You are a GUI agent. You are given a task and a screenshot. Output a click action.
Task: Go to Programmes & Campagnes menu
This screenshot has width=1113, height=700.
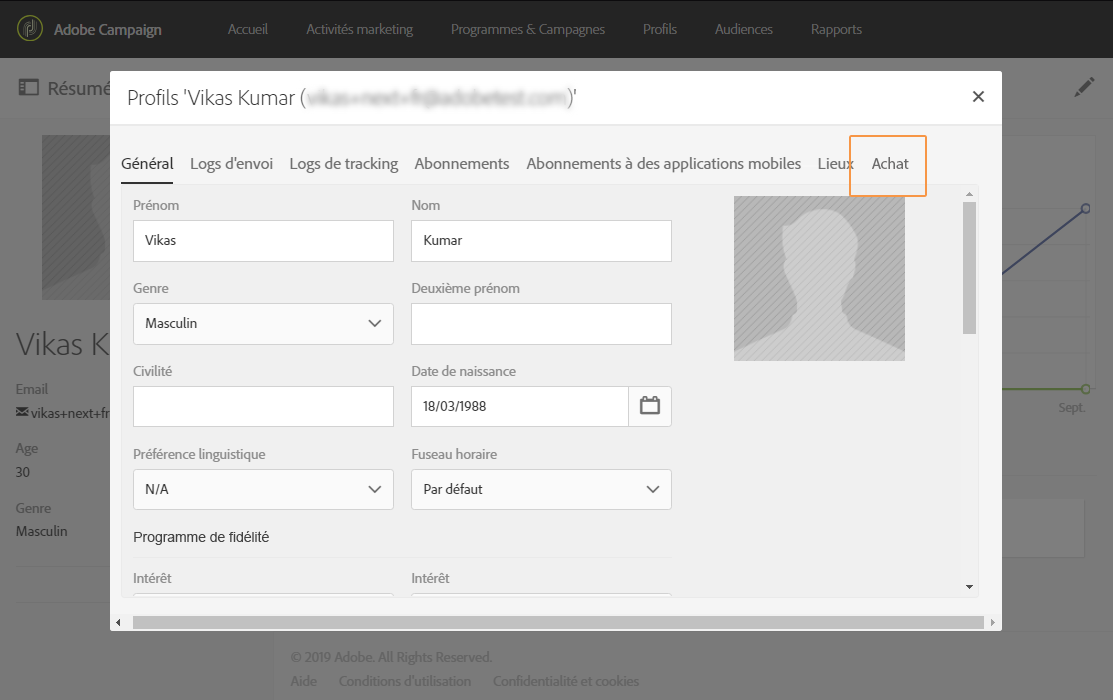pyautogui.click(x=528, y=30)
